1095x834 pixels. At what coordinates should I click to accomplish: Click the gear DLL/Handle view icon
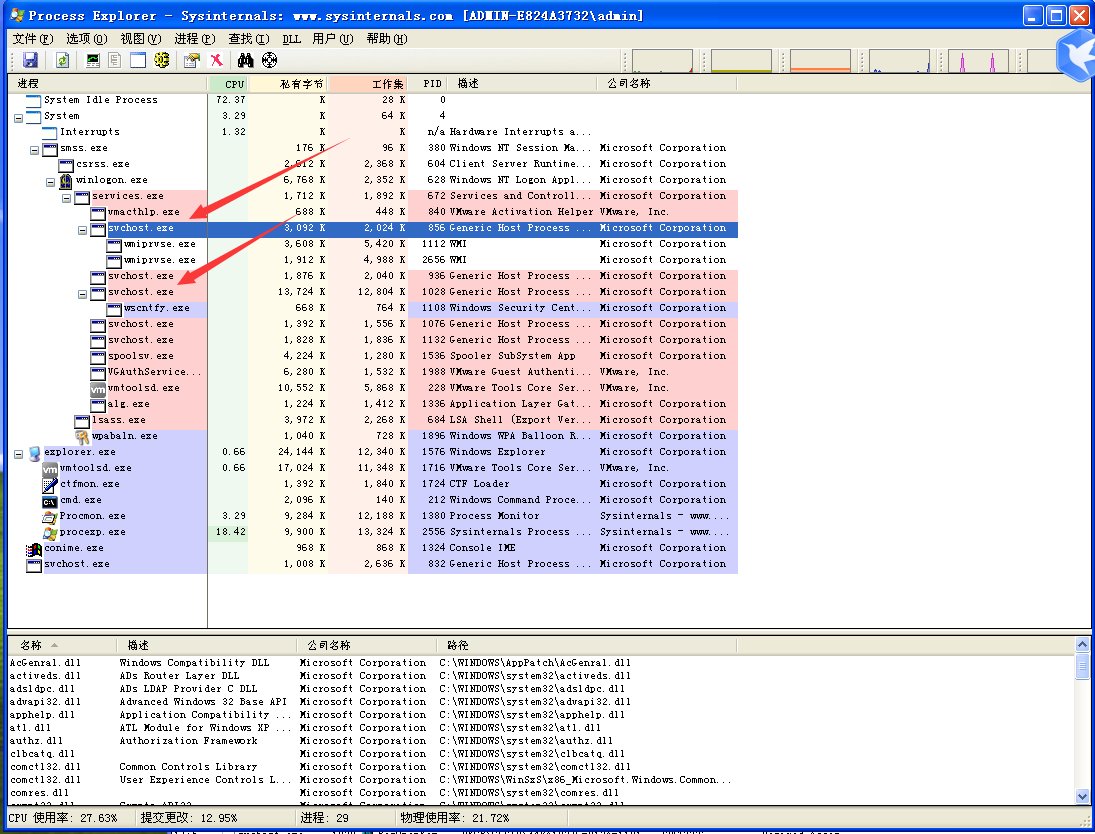point(162,60)
